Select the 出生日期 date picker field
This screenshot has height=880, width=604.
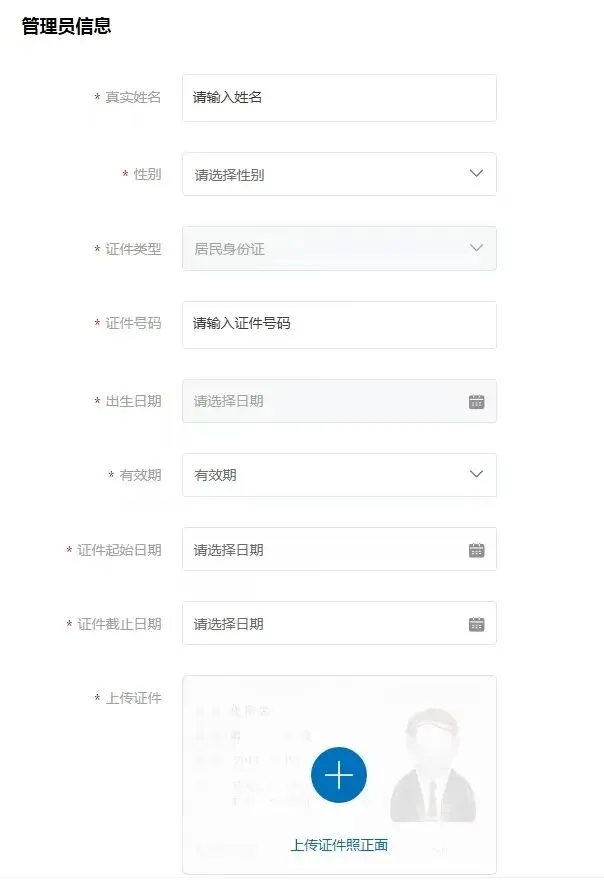(339, 401)
